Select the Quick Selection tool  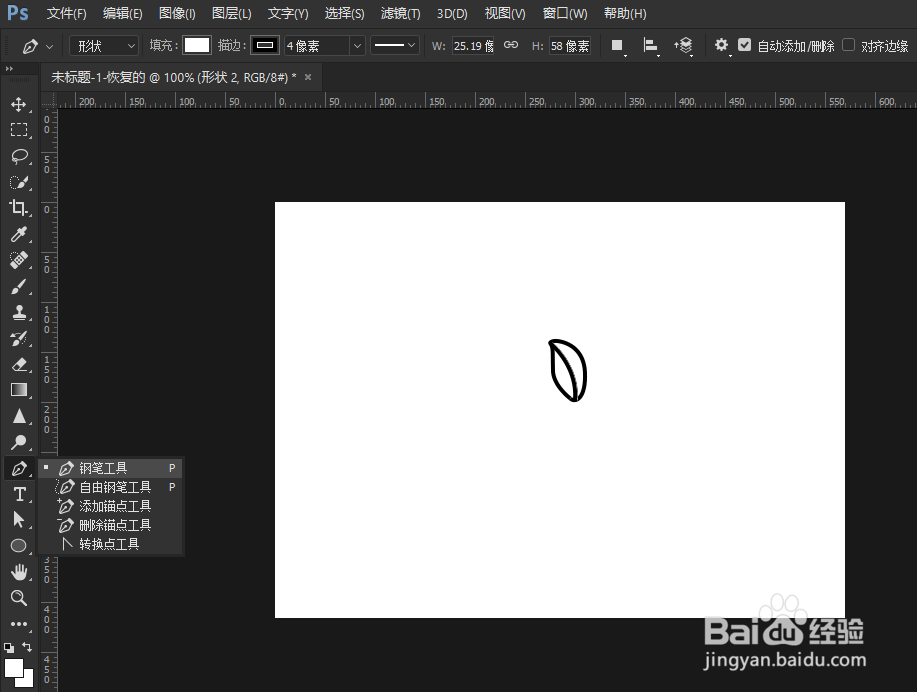[x=19, y=183]
